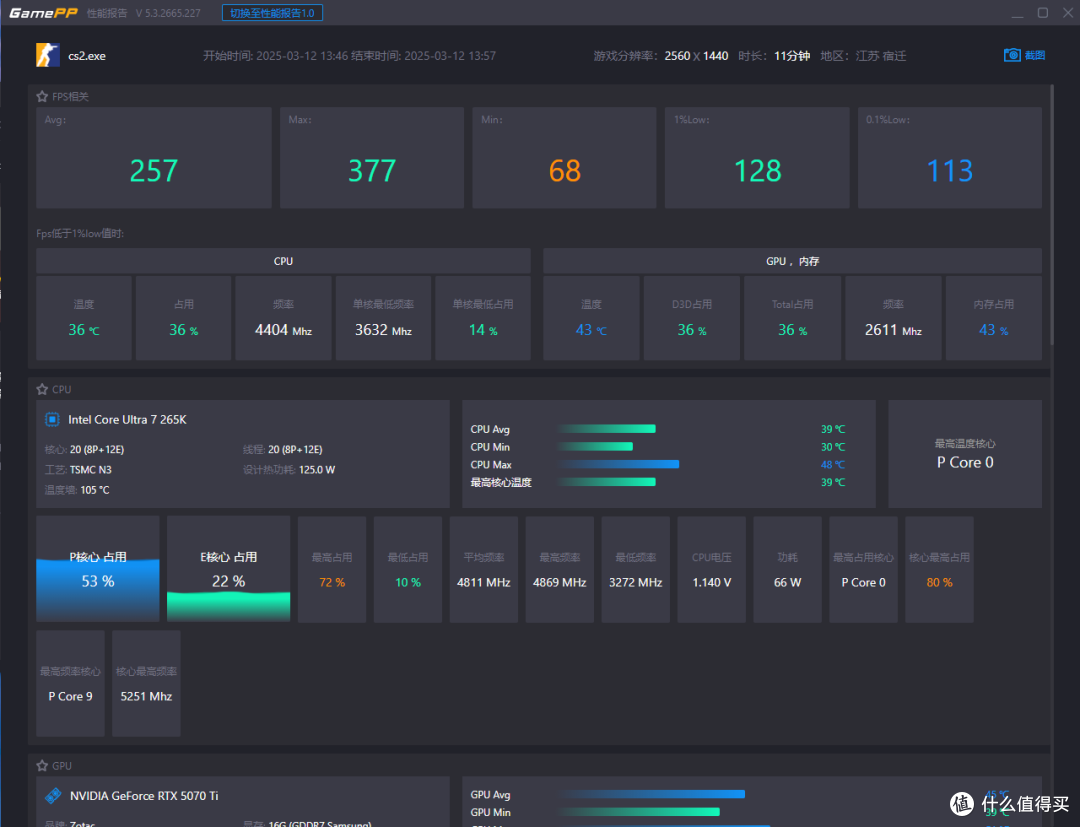Viewport: 1080px width, 827px height.
Task: Click the 1.140 V CPU voltage
Action: [x=712, y=583]
